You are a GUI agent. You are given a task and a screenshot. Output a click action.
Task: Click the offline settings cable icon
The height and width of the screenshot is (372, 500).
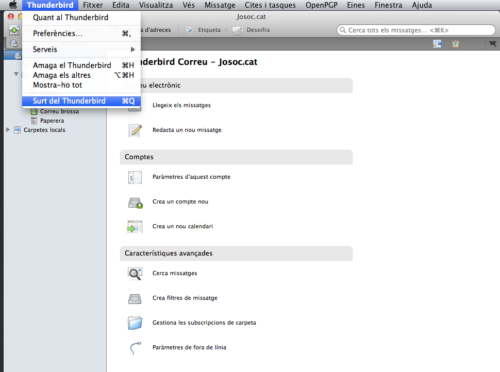[x=135, y=348]
